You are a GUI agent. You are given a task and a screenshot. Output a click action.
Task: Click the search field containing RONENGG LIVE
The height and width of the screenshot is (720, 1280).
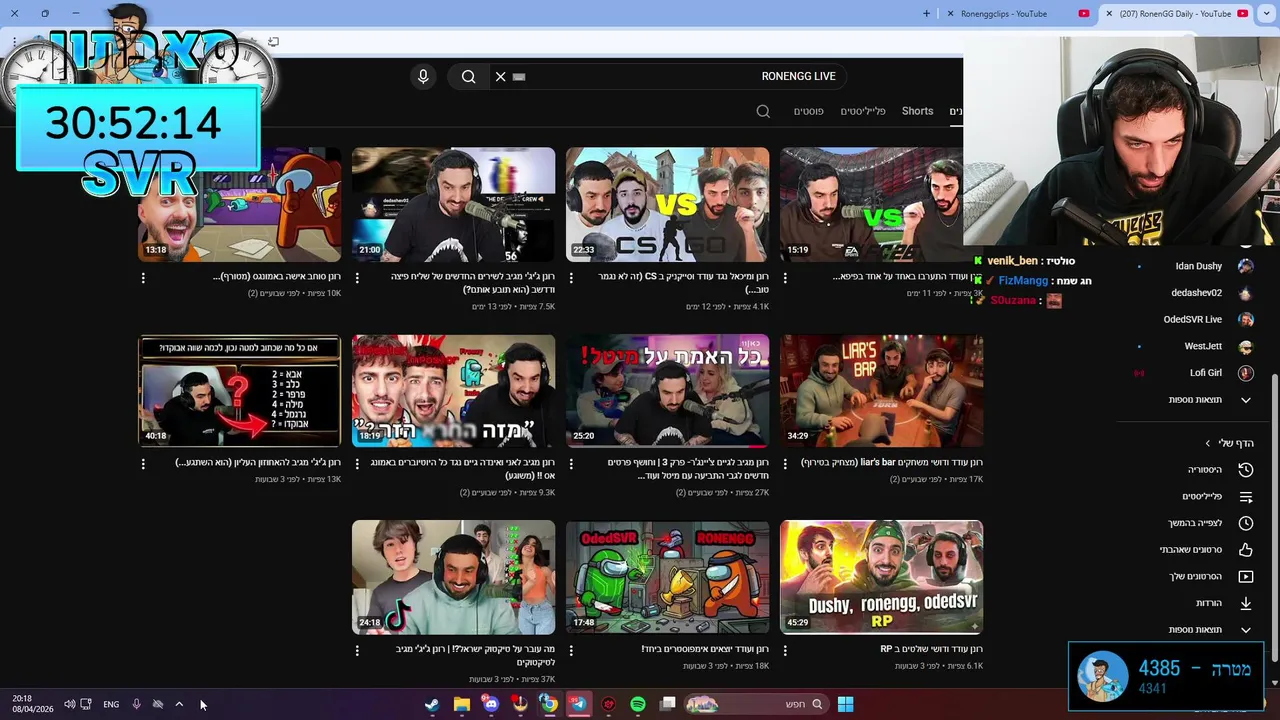(670, 76)
